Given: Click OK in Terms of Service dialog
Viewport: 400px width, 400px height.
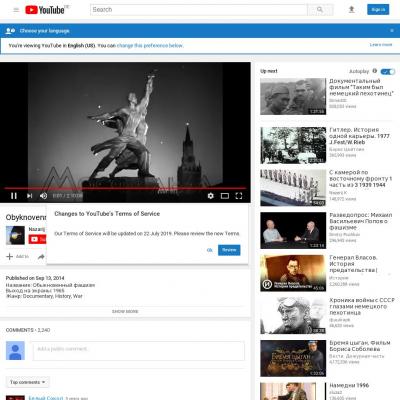Looking at the screenshot, I should coord(210,250).
